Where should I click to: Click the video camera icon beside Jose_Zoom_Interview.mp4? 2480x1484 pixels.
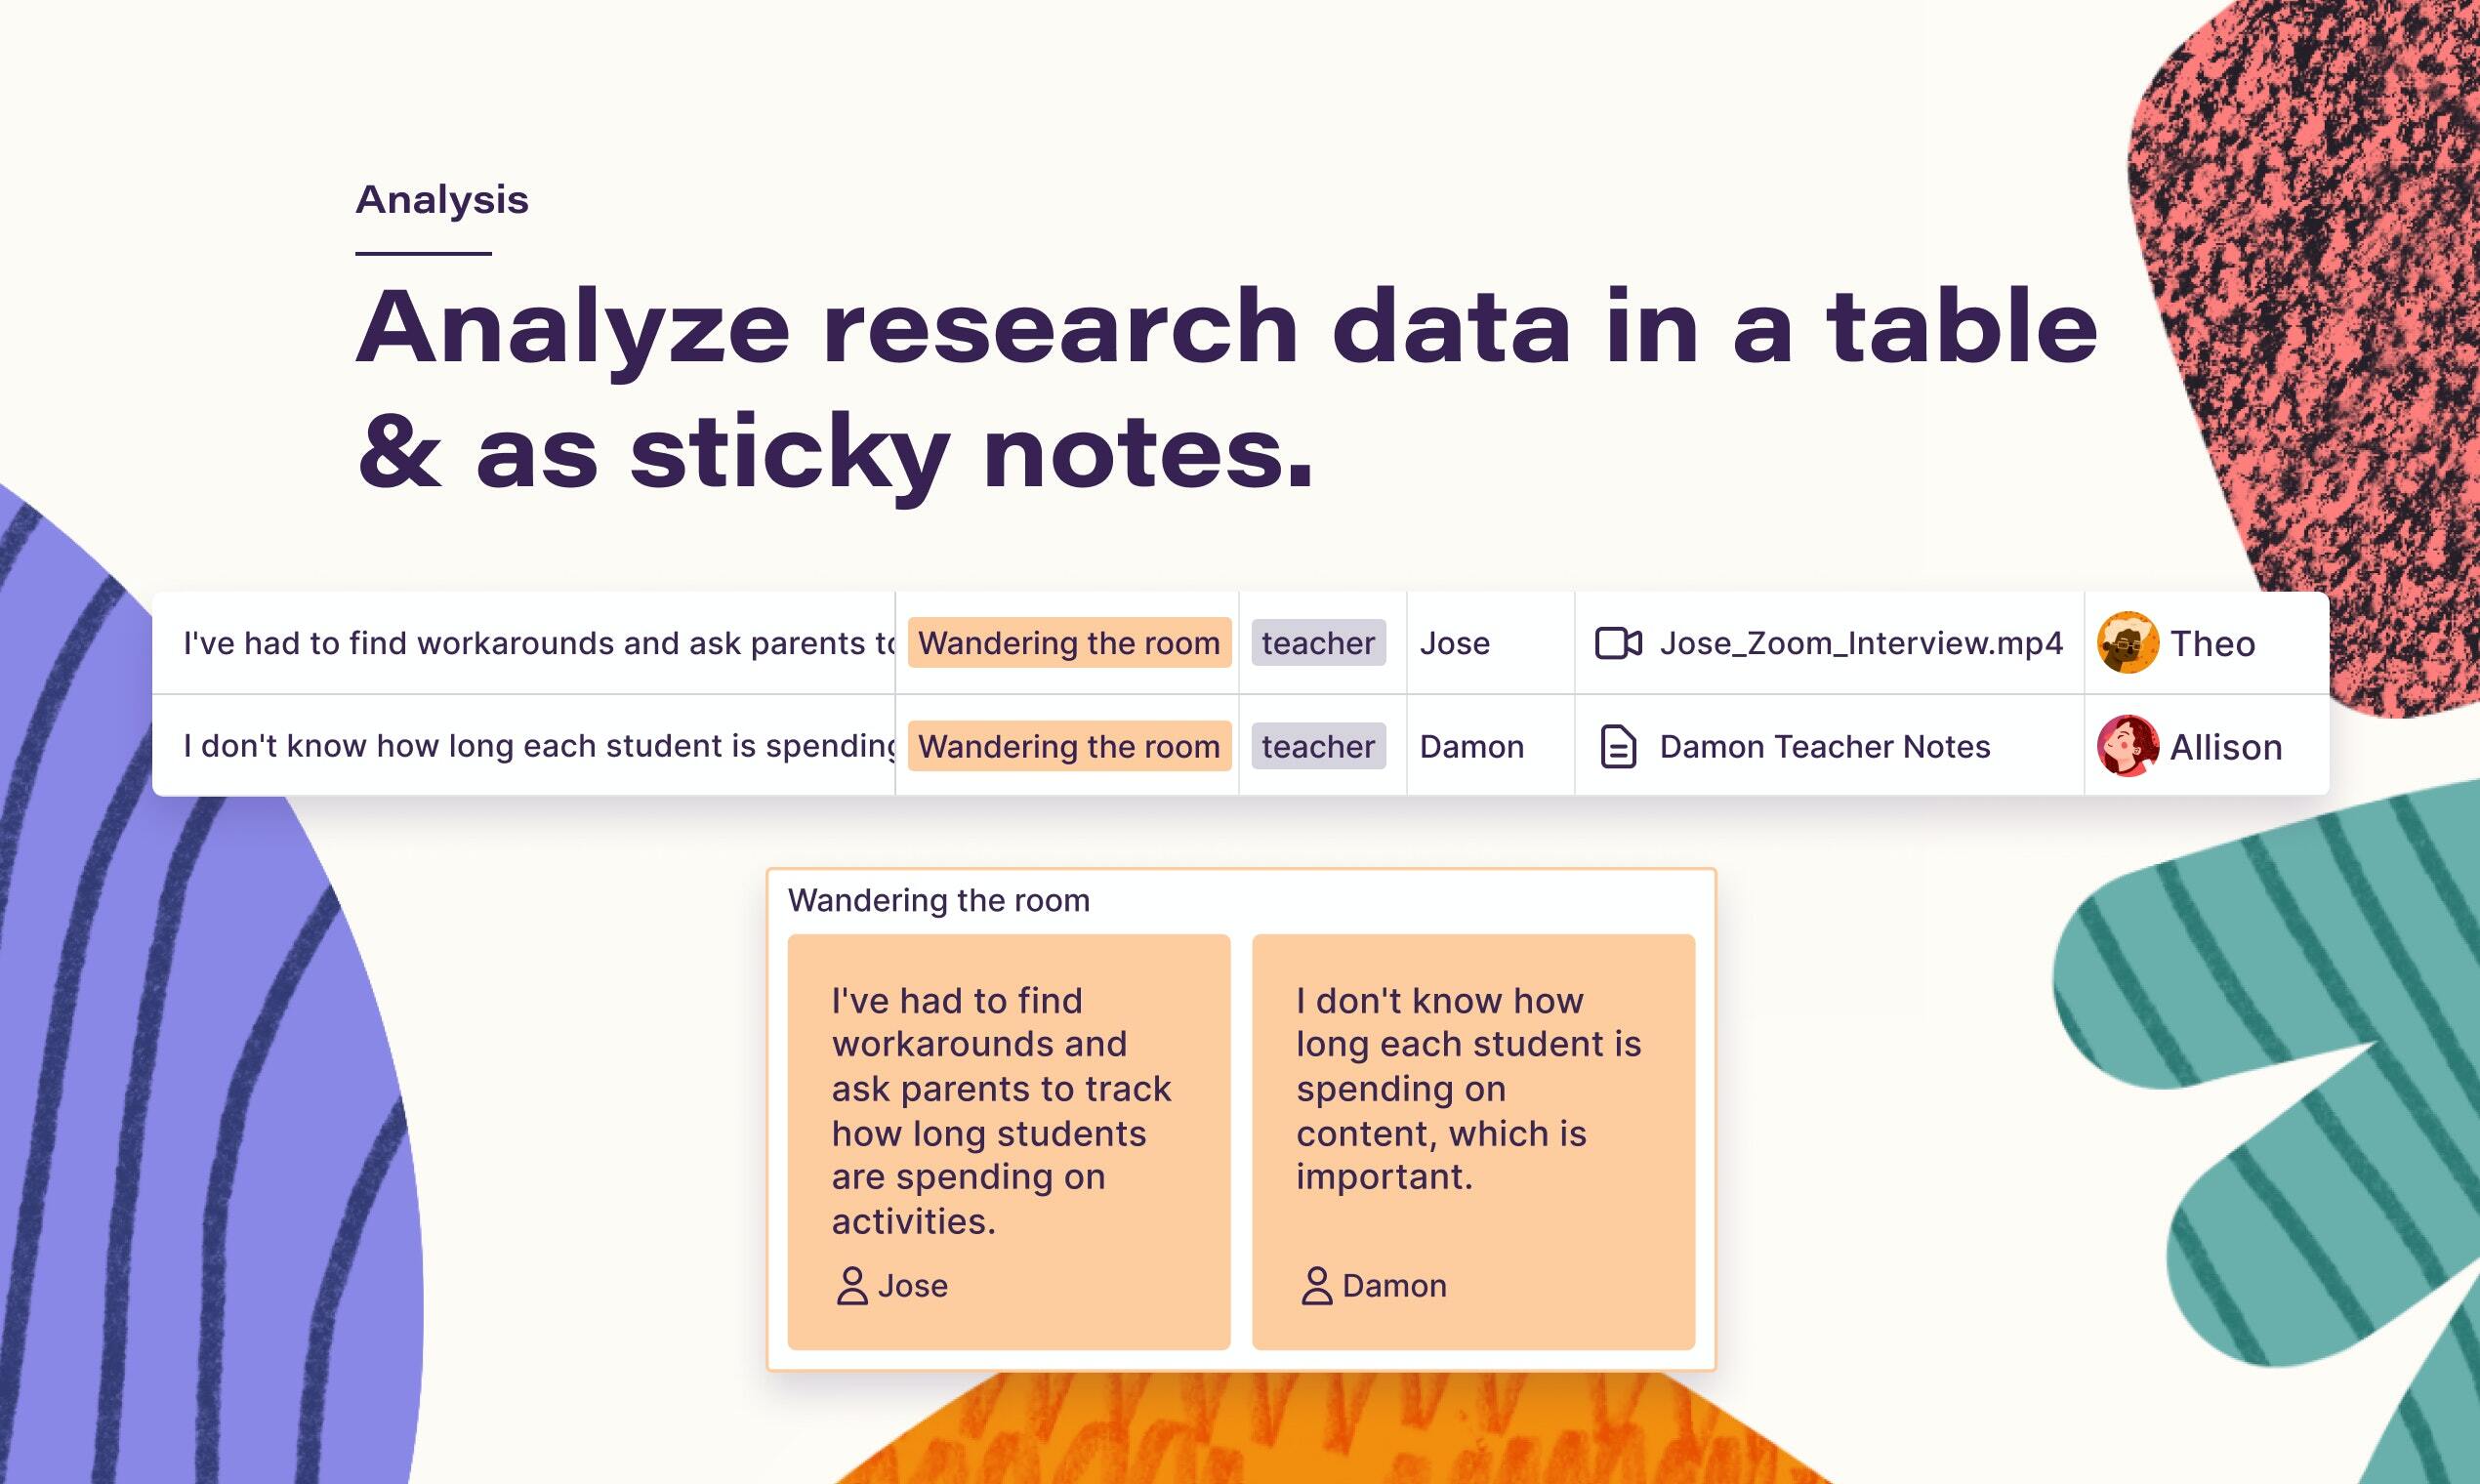1618,643
